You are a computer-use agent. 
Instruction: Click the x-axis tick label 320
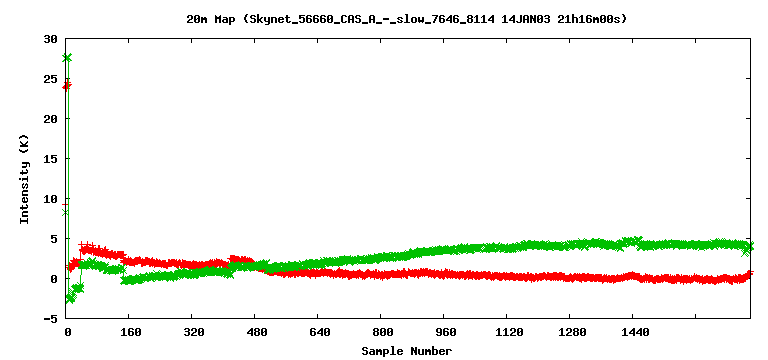[194, 333]
